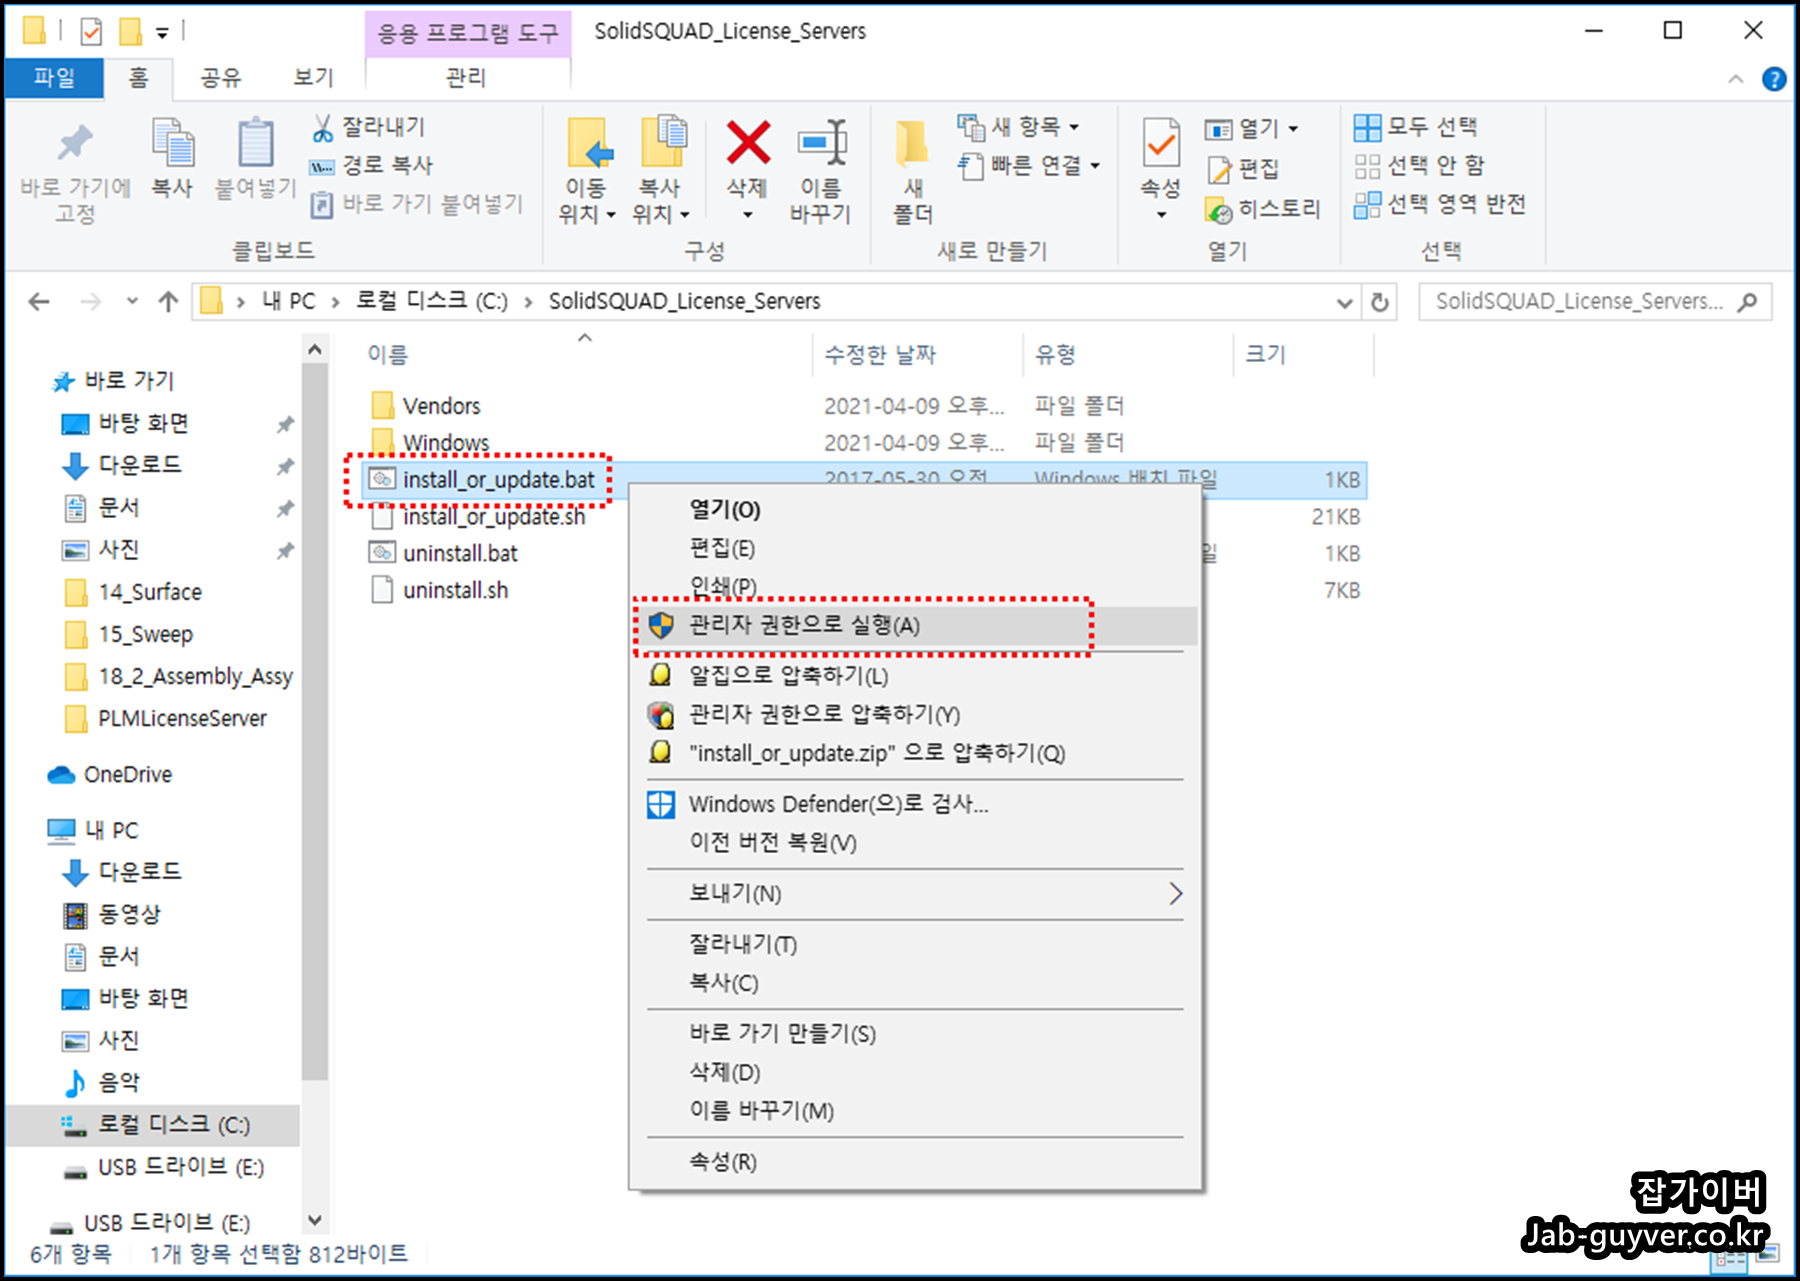Open the ribbon Open (열기) dropdown
Screen dimensions: 1800x1281
[1251, 128]
